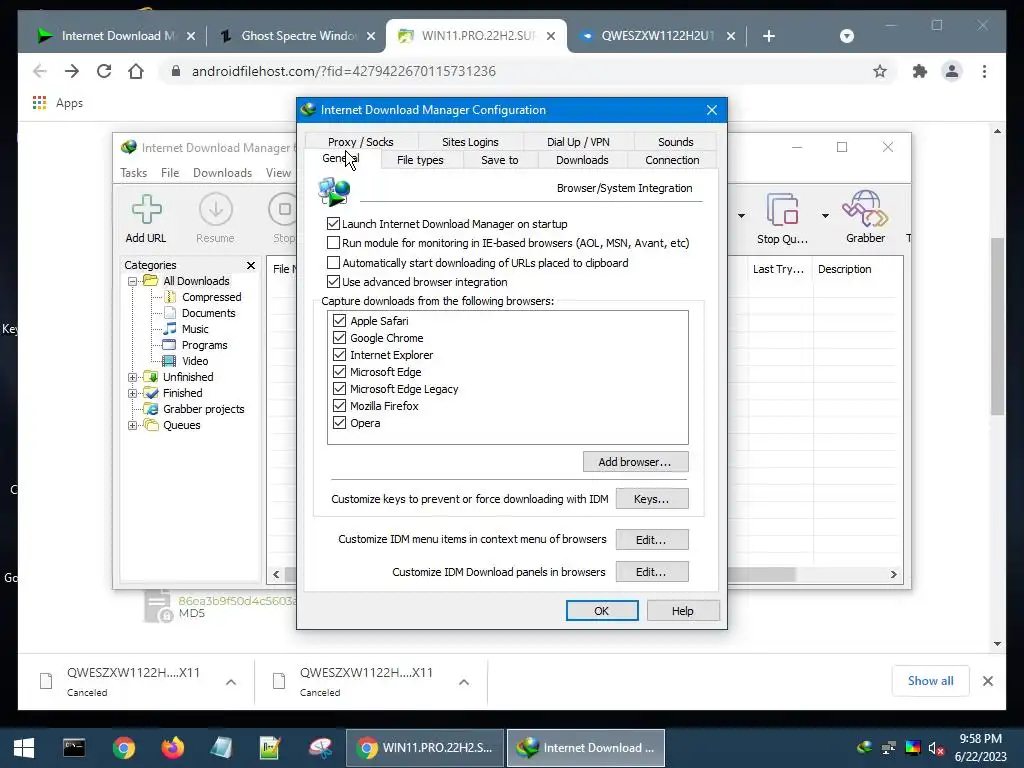The height and width of the screenshot is (768, 1024).
Task: Click Edit... for context menu items
Action: [x=652, y=539]
